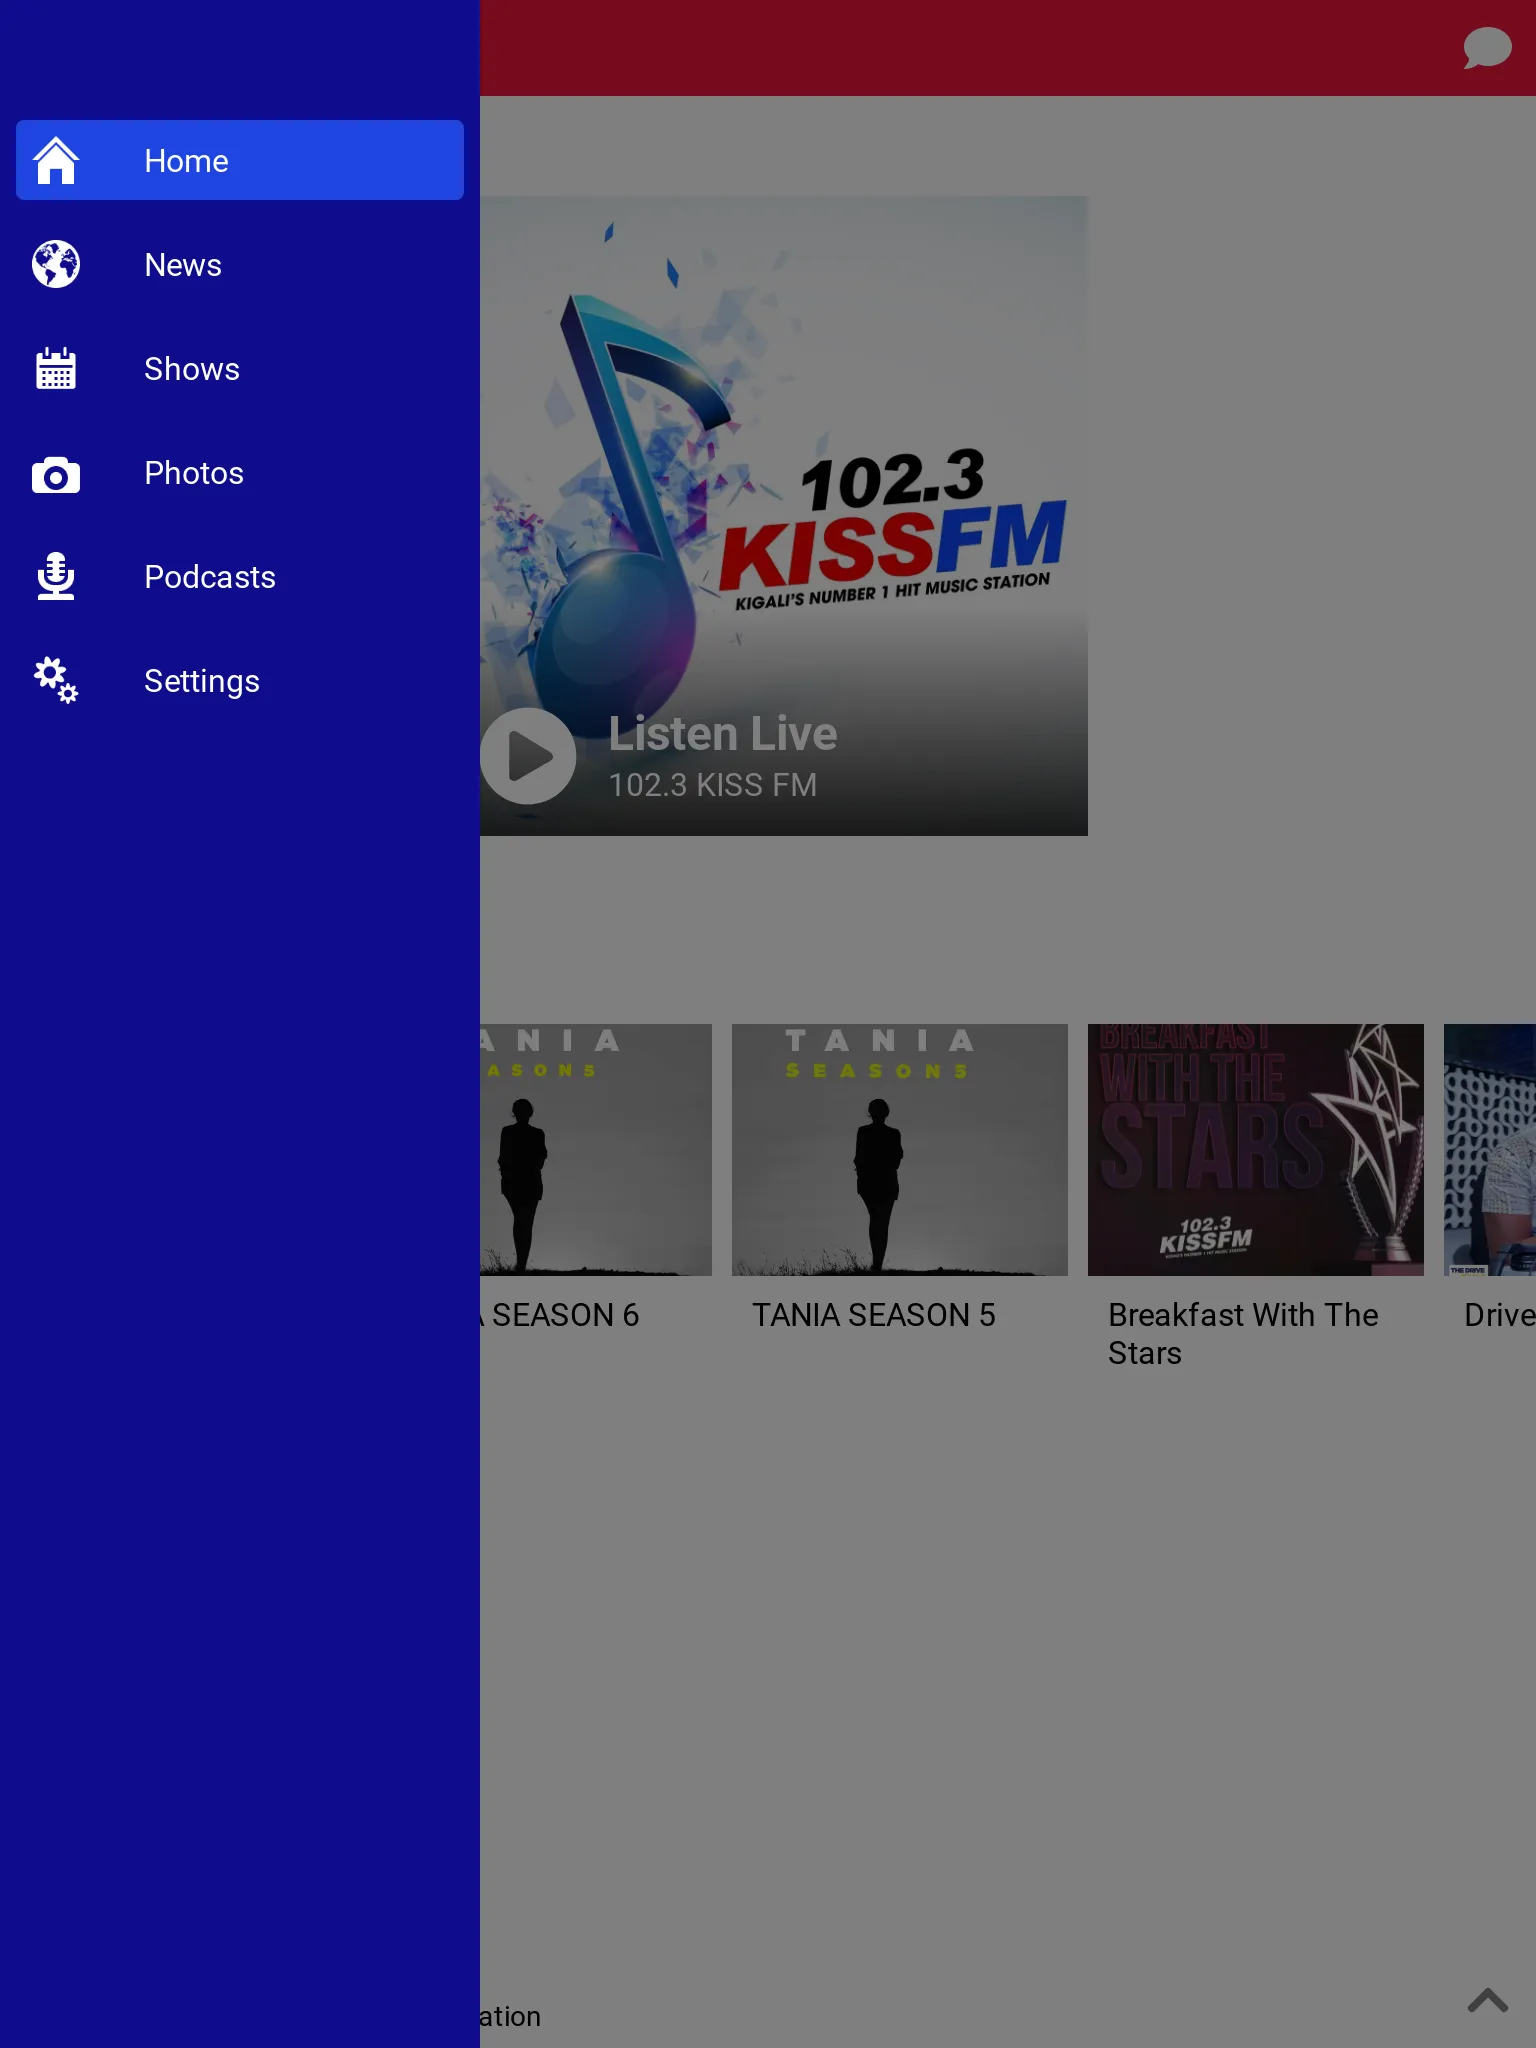
Task: Go to the News menu label
Action: (x=183, y=265)
